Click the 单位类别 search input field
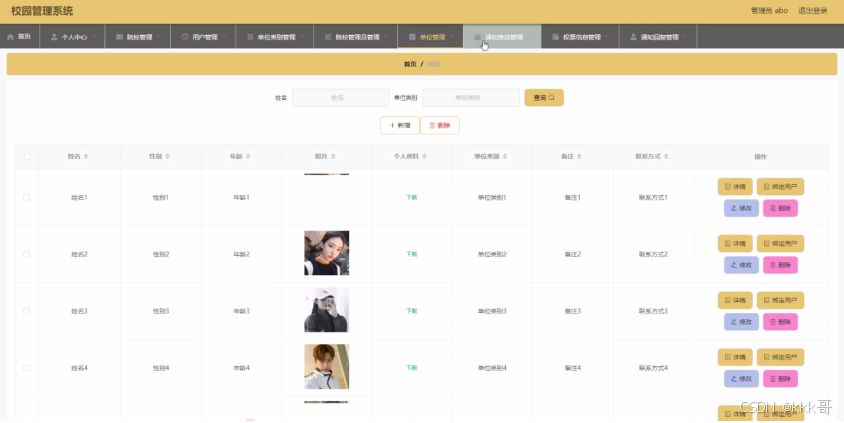 coord(471,98)
